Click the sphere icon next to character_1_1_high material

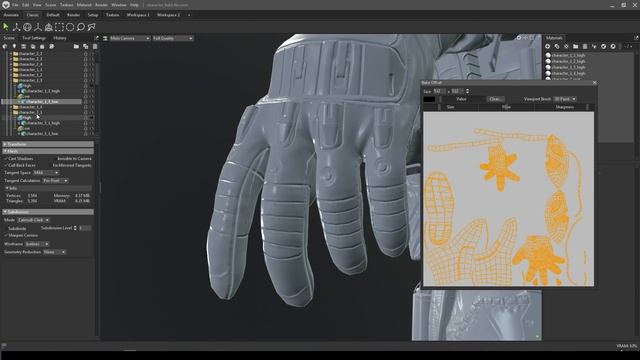pos(549,55)
